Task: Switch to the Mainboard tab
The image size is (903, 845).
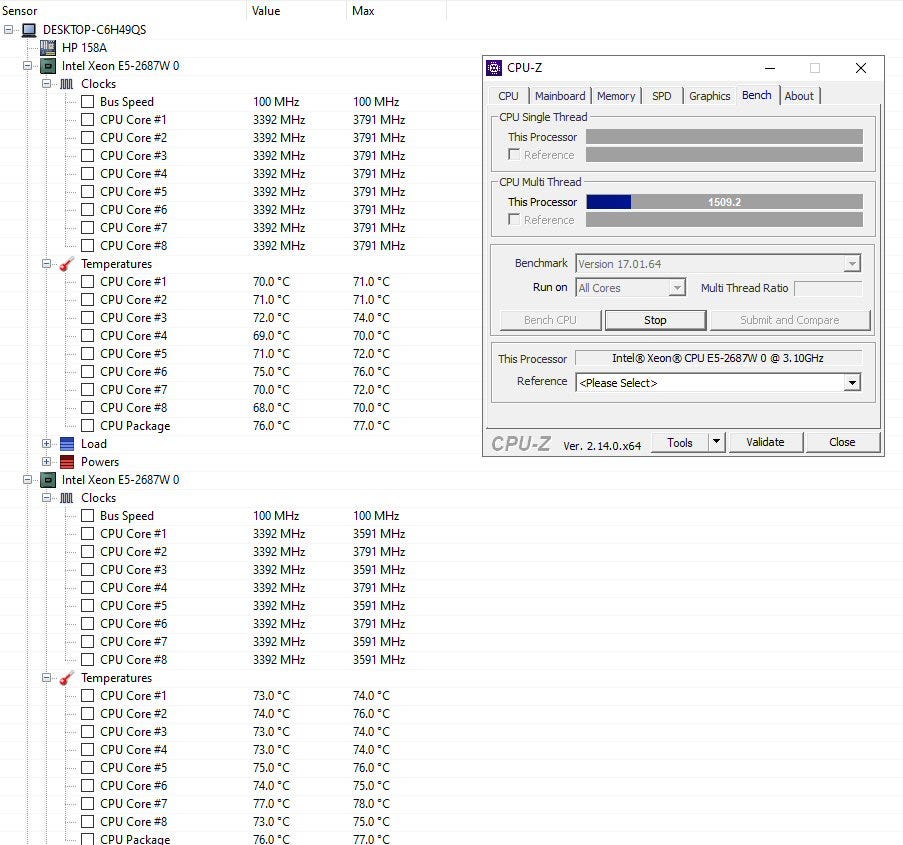Action: click(560, 96)
